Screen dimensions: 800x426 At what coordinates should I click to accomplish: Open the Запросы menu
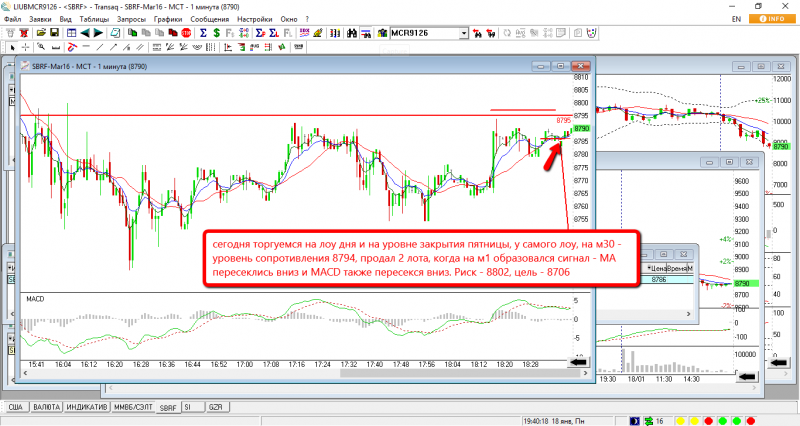pyautogui.click(x=131, y=19)
